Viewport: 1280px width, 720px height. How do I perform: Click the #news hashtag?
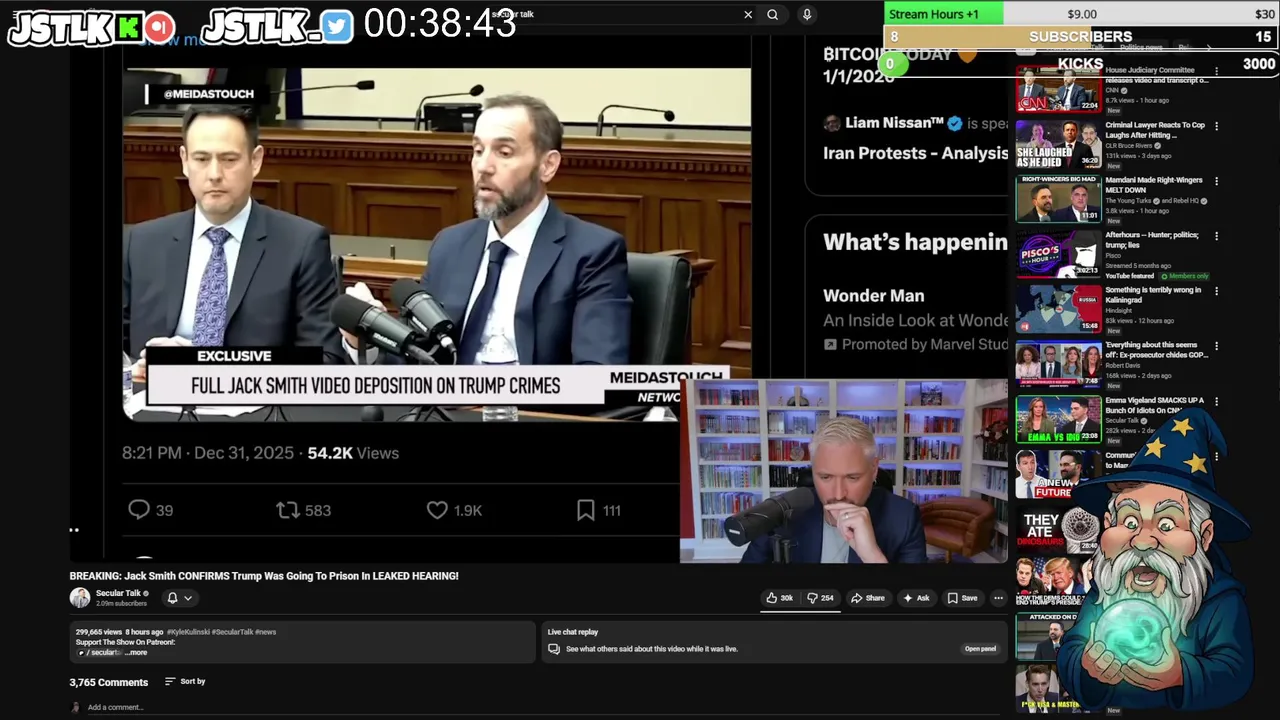tap(266, 632)
